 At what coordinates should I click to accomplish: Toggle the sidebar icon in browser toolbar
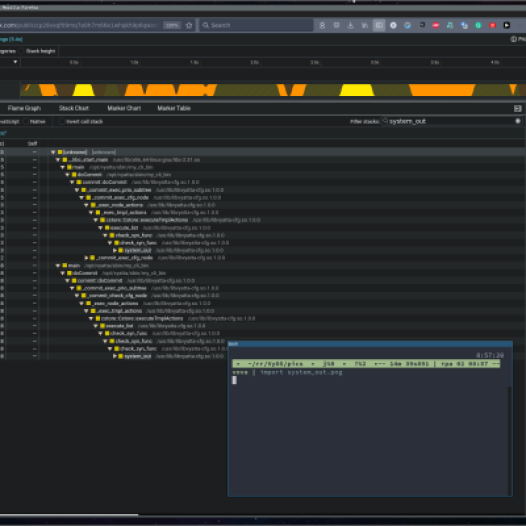(x=379, y=25)
